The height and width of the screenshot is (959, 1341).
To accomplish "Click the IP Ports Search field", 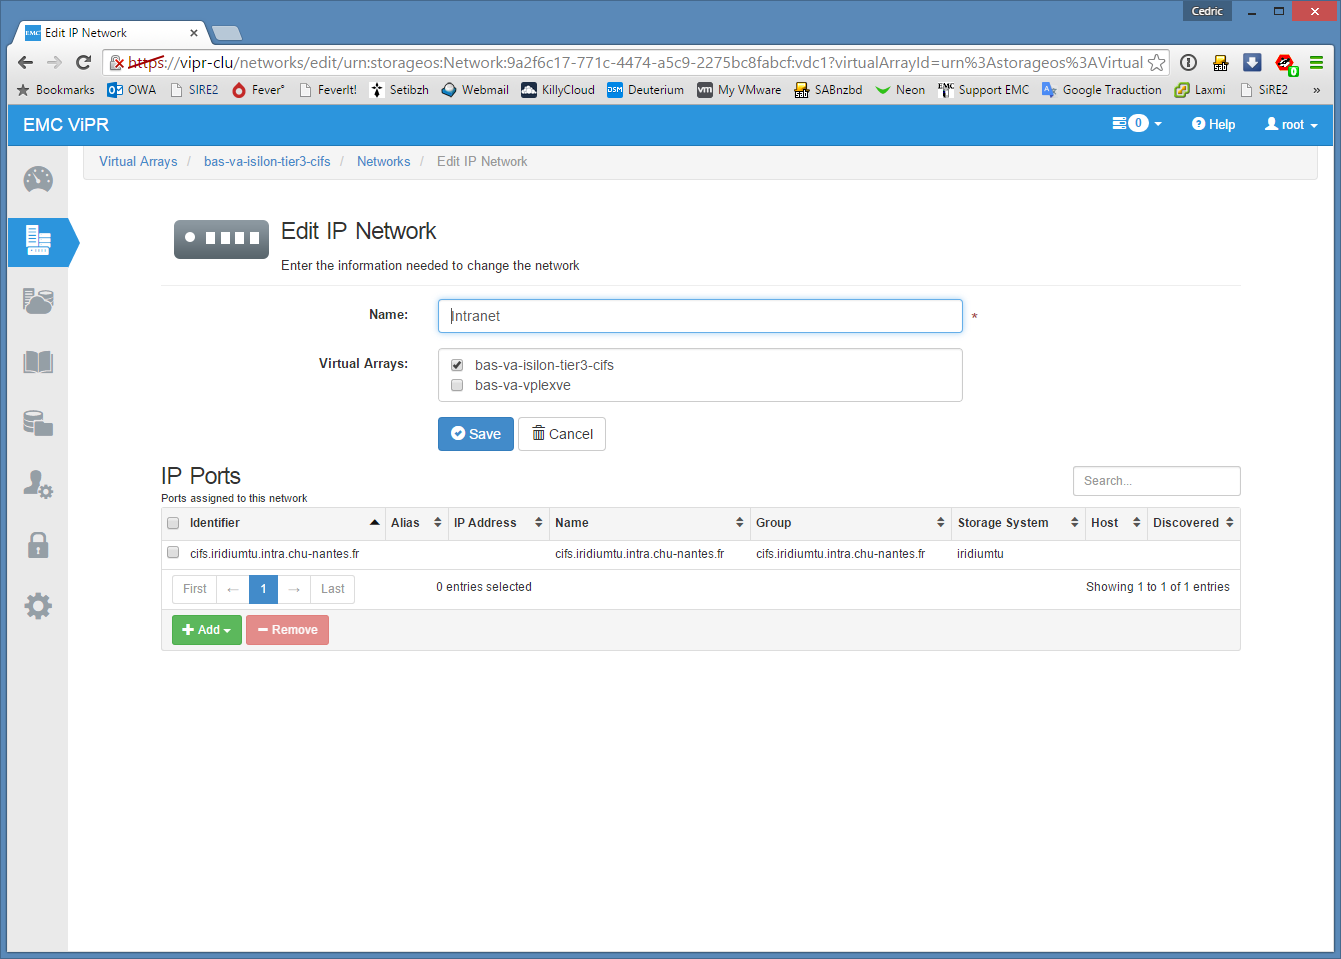I will [x=1156, y=481].
